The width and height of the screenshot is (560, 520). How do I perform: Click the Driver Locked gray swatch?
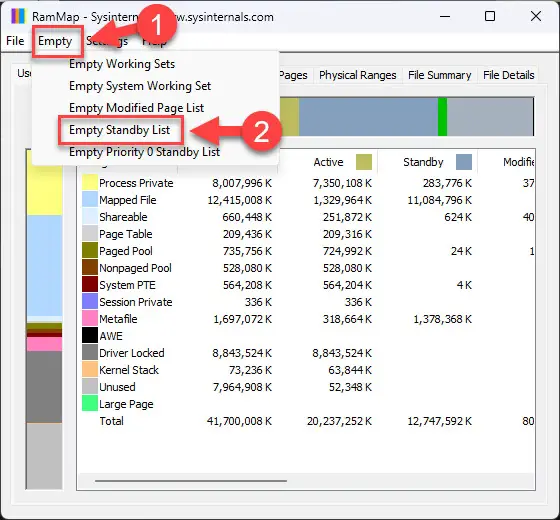[90, 352]
